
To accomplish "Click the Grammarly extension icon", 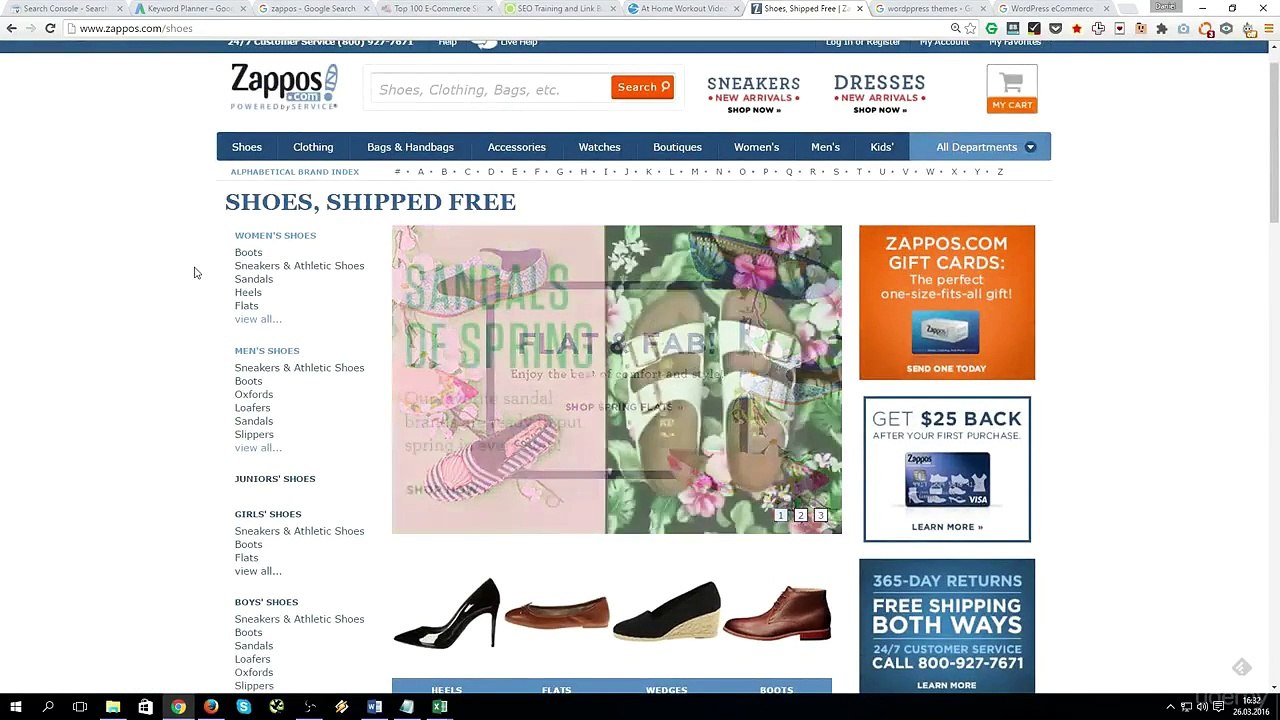I will click(991, 29).
